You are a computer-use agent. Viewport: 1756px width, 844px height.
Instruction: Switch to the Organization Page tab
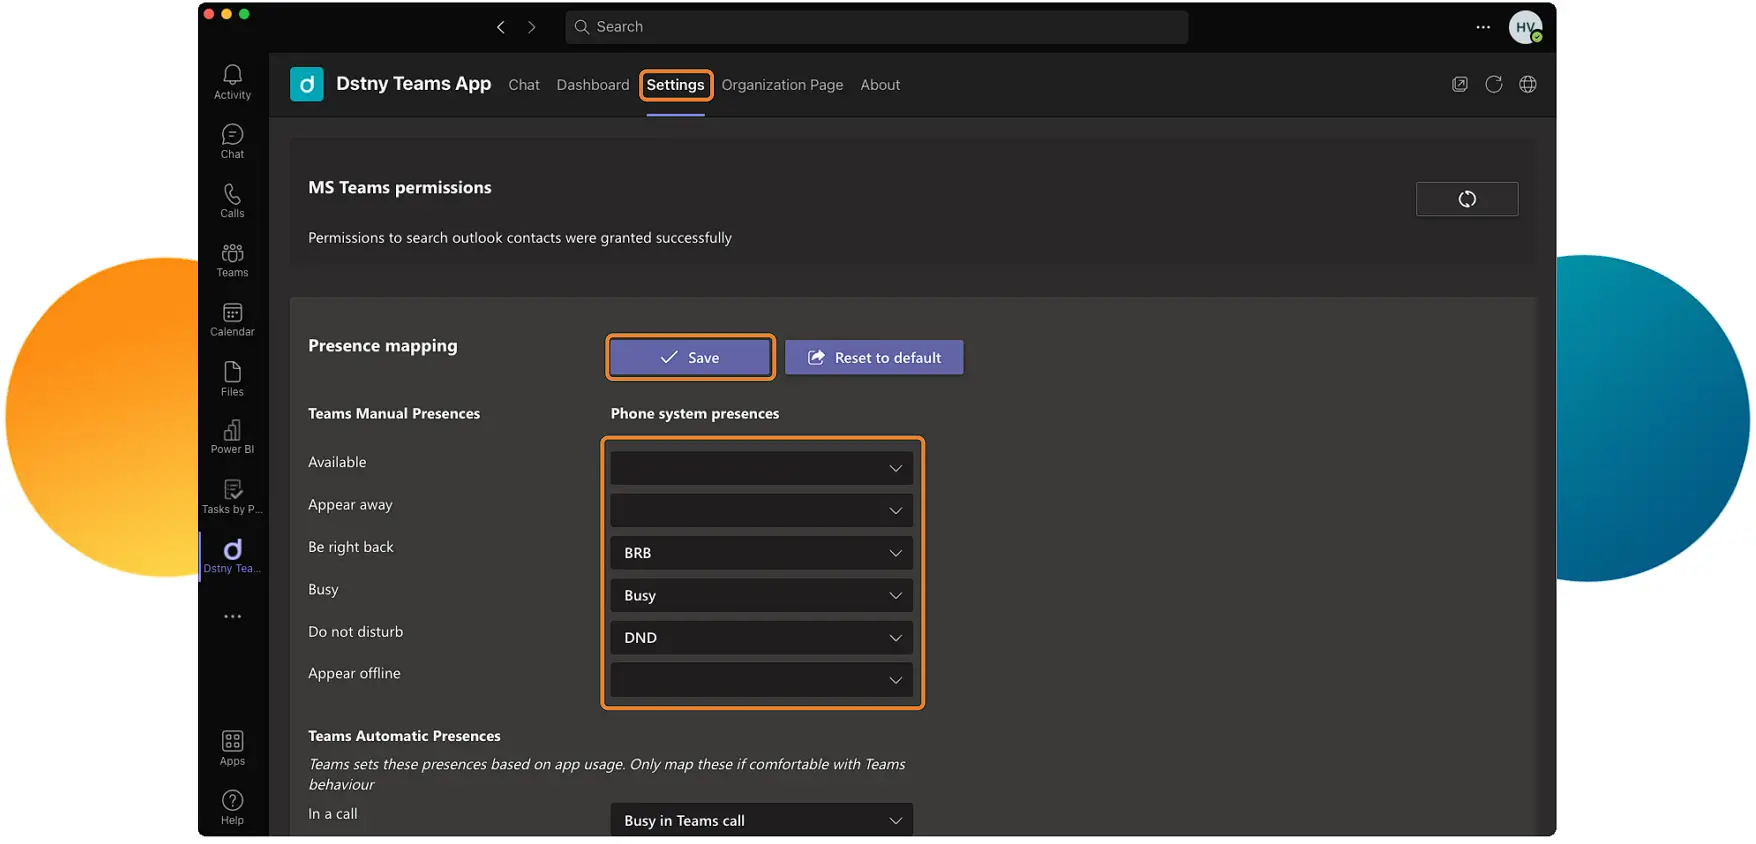[x=782, y=85]
